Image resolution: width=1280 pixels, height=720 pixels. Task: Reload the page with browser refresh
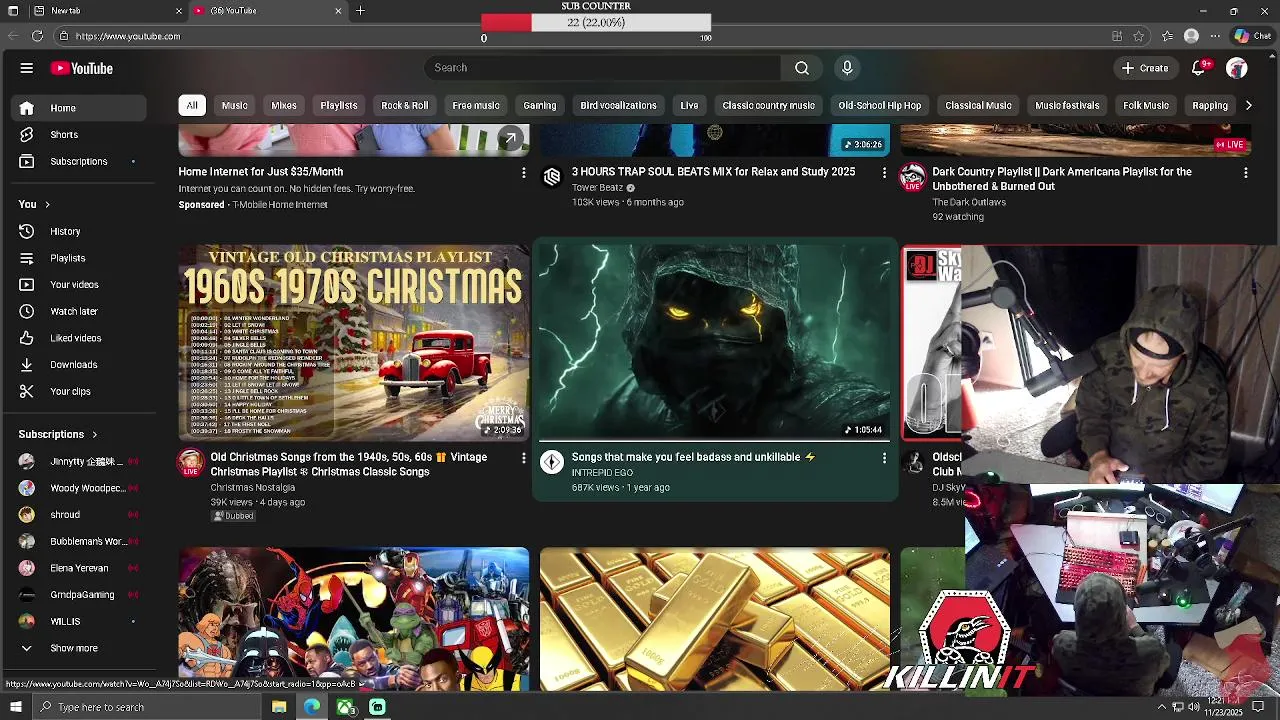[37, 36]
